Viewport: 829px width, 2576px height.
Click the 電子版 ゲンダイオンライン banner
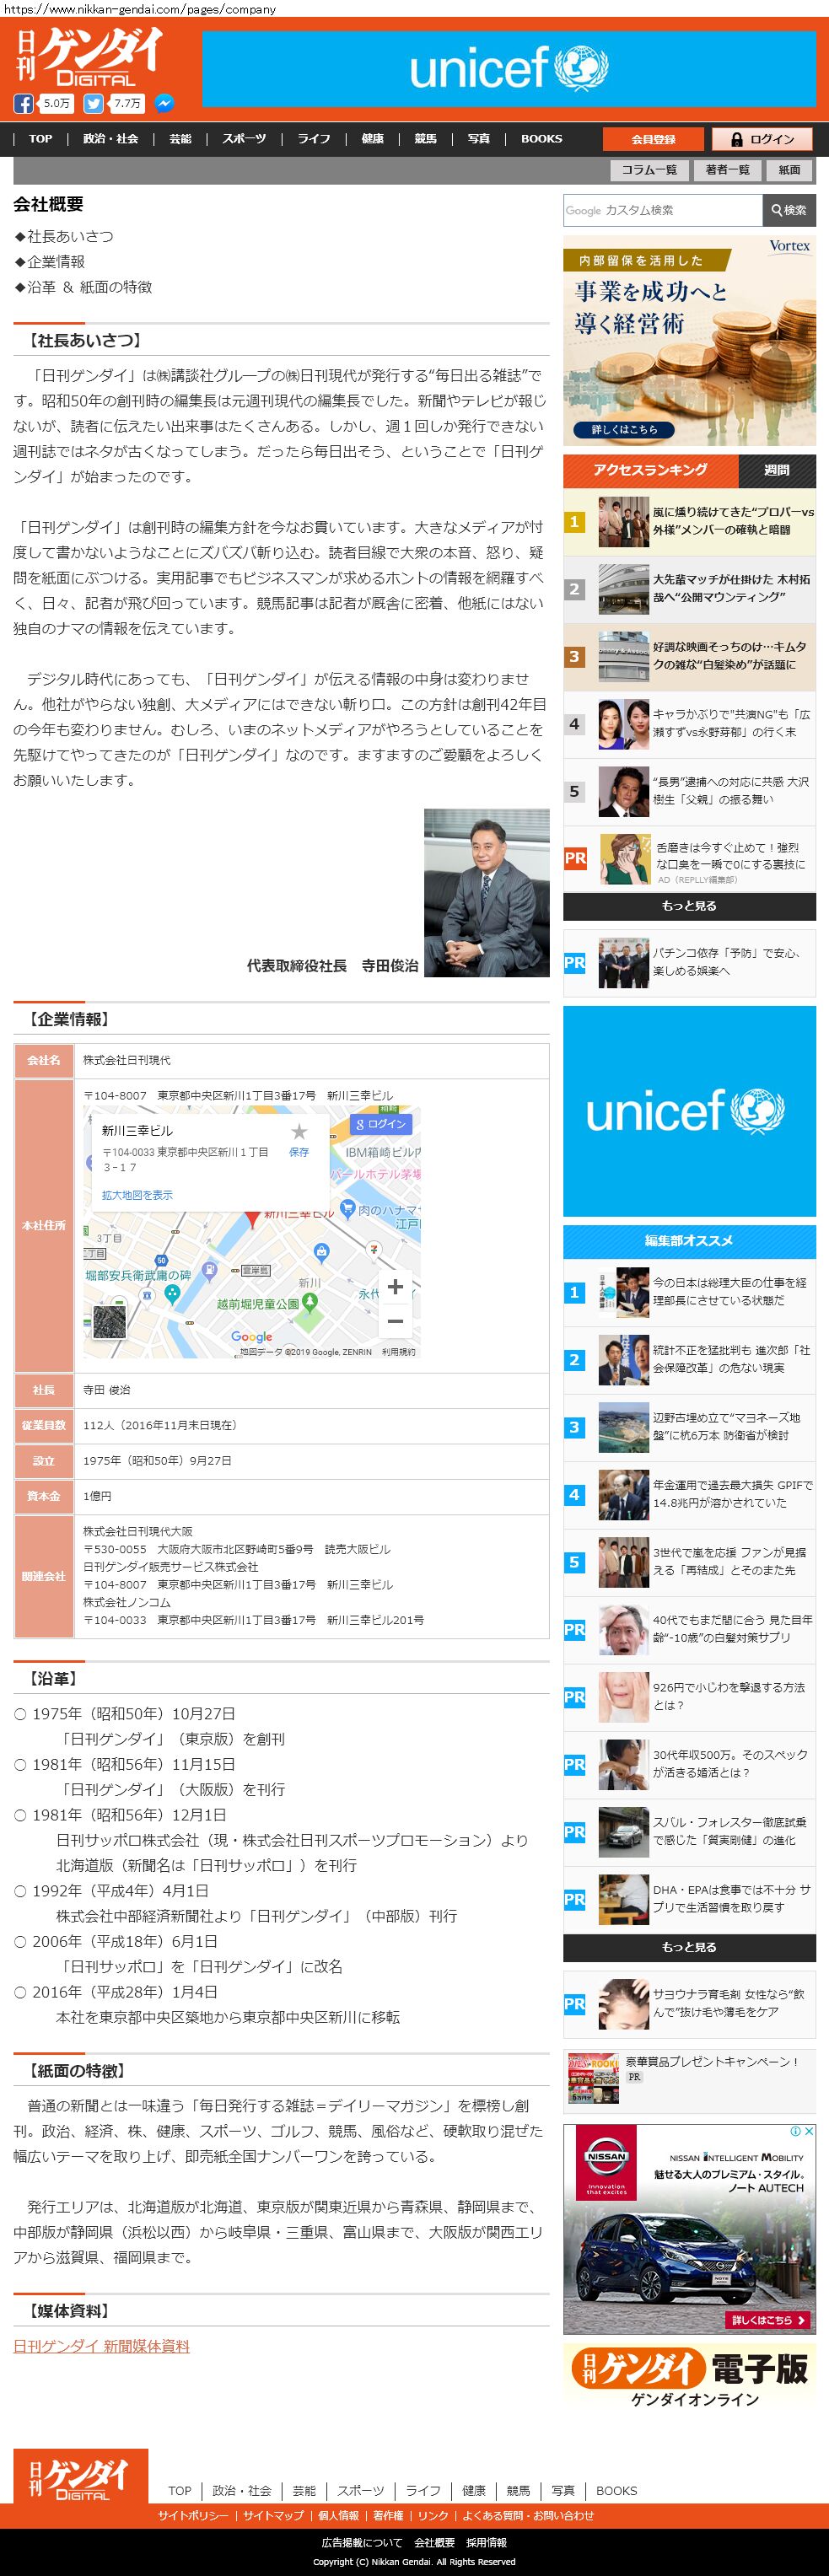[x=689, y=2377]
